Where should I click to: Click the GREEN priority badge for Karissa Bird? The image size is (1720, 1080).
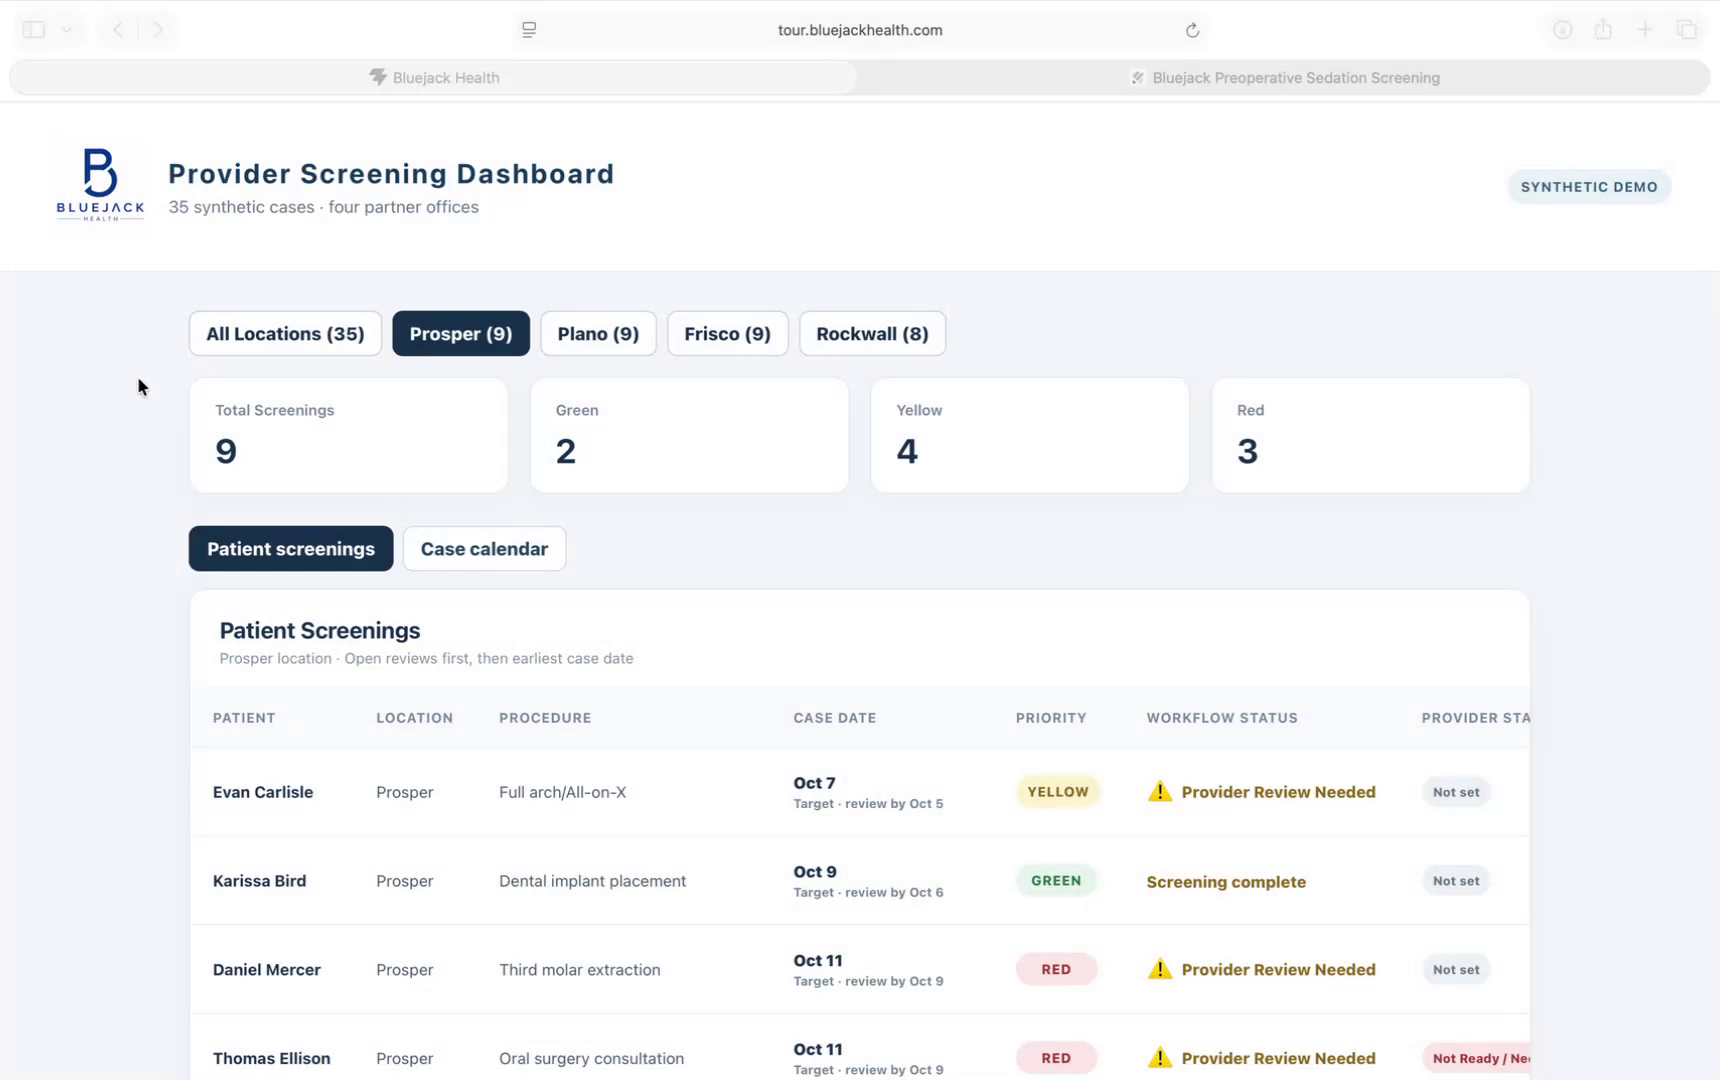(x=1056, y=881)
